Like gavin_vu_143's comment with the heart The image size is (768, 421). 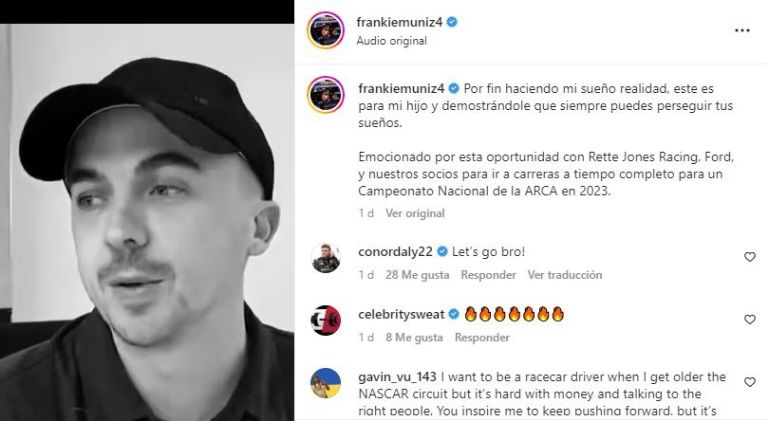tap(750, 382)
